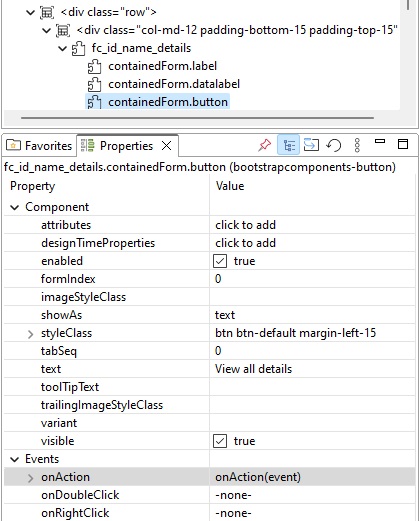Click the fc_id_name_details form container icon
Viewport: 420px width, 521px height.
coord(78,48)
